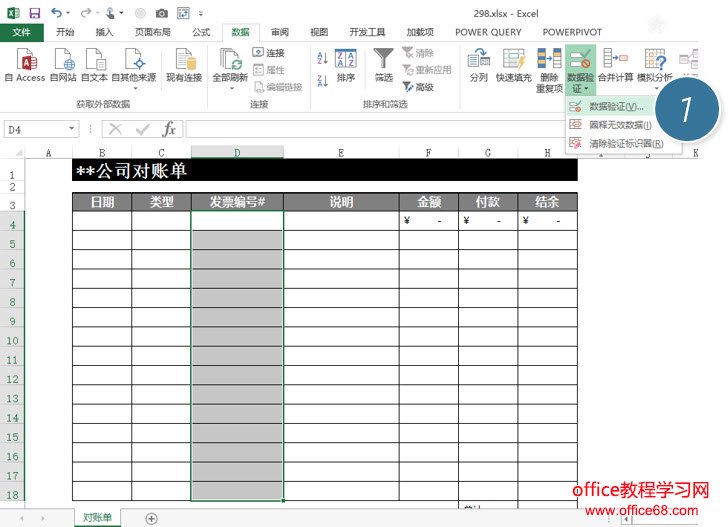Click the Select All corner triangle
Screen dimensions: 728x527
(x=19, y=152)
